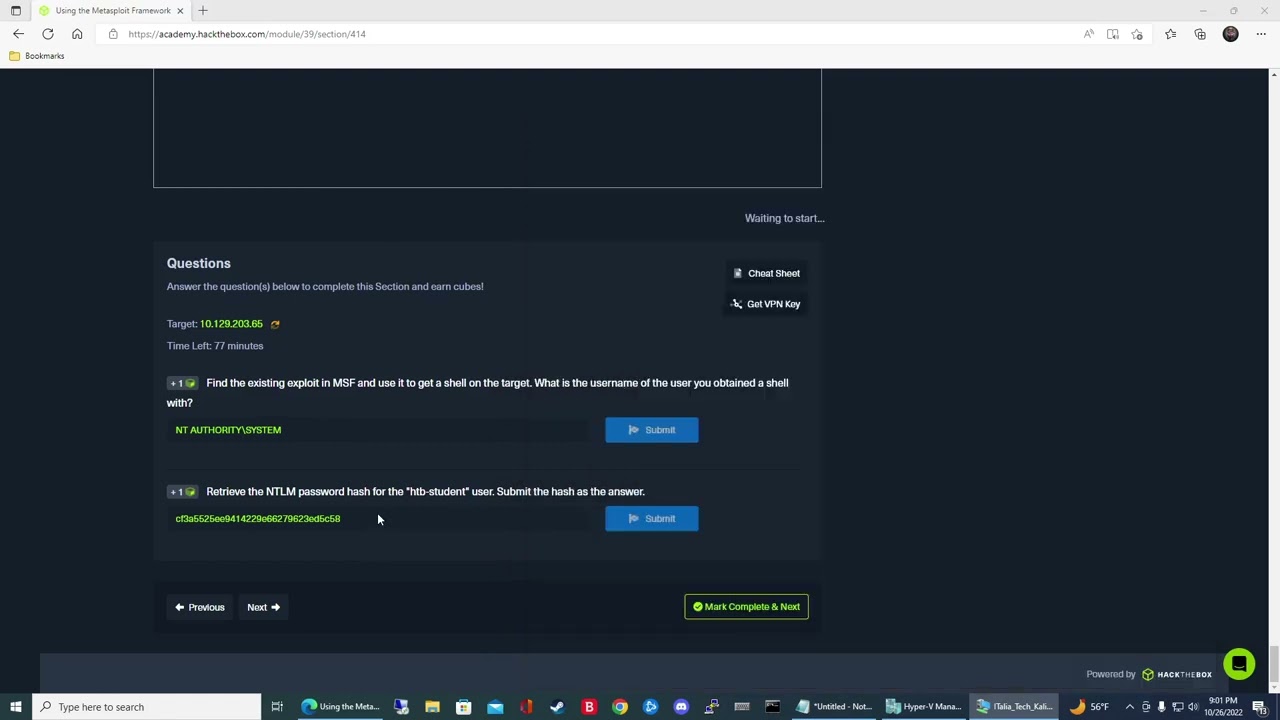Switch to the ITalia_Tech_Kali taskbar window
This screenshot has width=1280, height=720.
tap(1014, 707)
